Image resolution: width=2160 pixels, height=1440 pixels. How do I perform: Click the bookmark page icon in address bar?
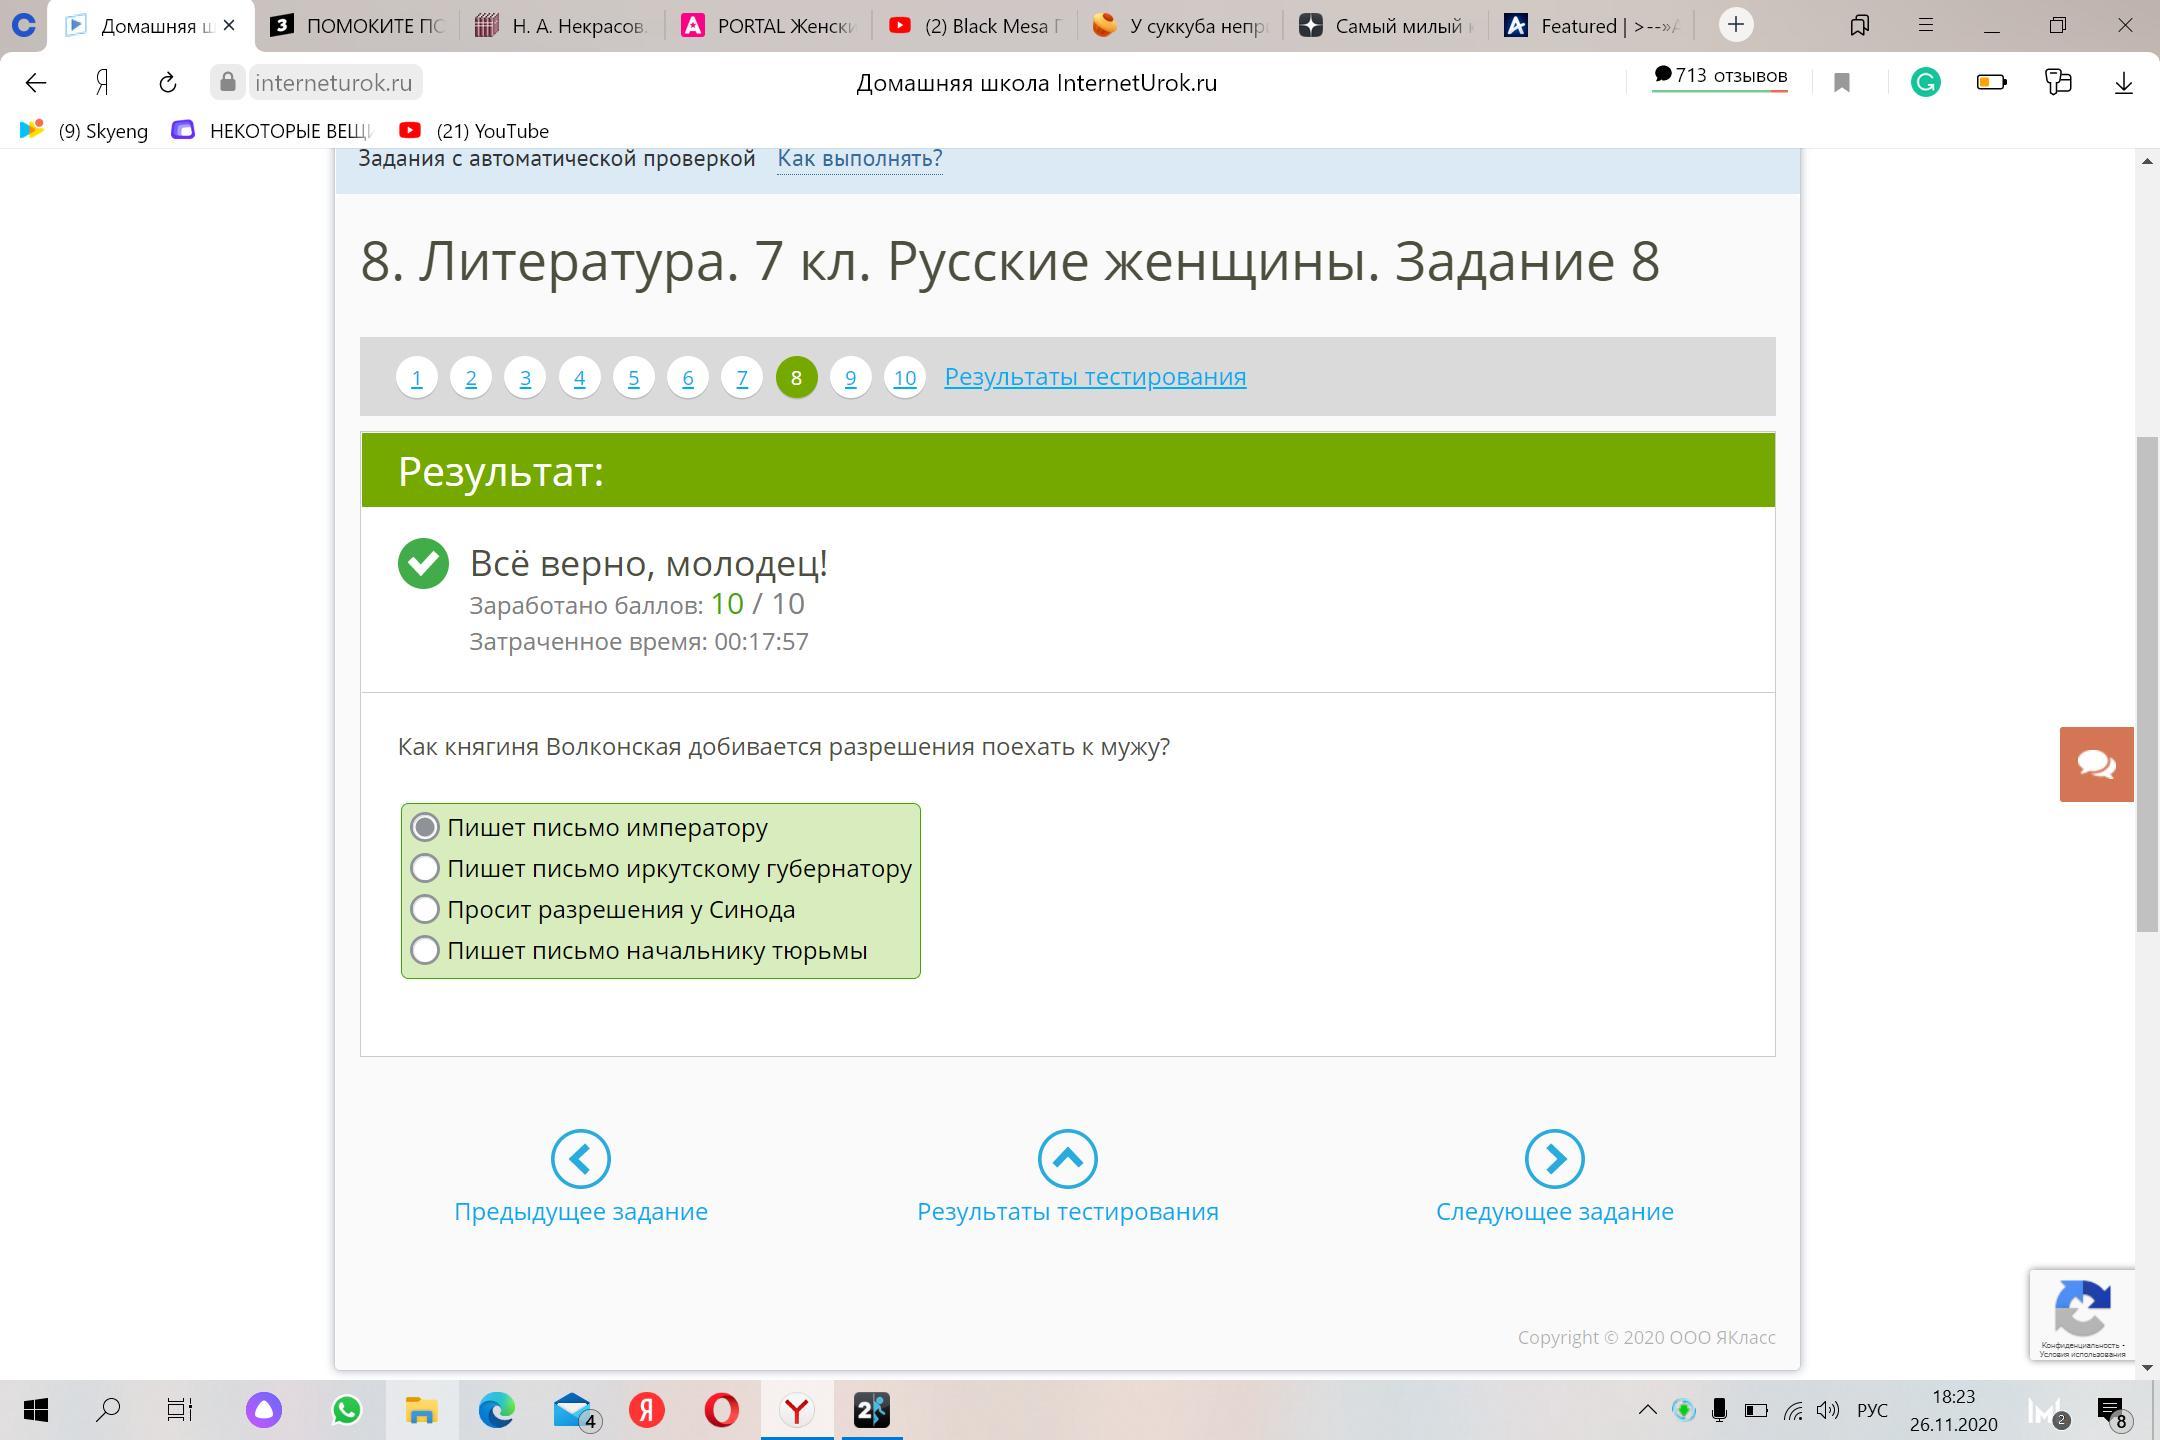pos(1842,83)
